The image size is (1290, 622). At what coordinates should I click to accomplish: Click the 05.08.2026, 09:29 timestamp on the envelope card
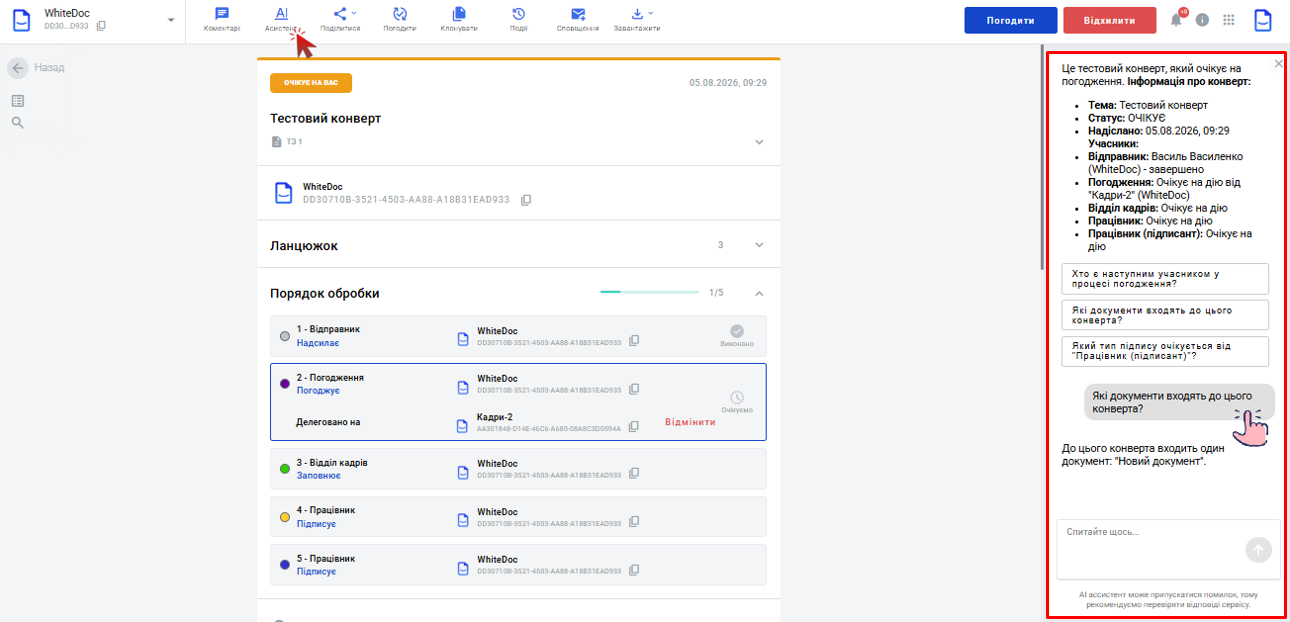click(x=728, y=83)
